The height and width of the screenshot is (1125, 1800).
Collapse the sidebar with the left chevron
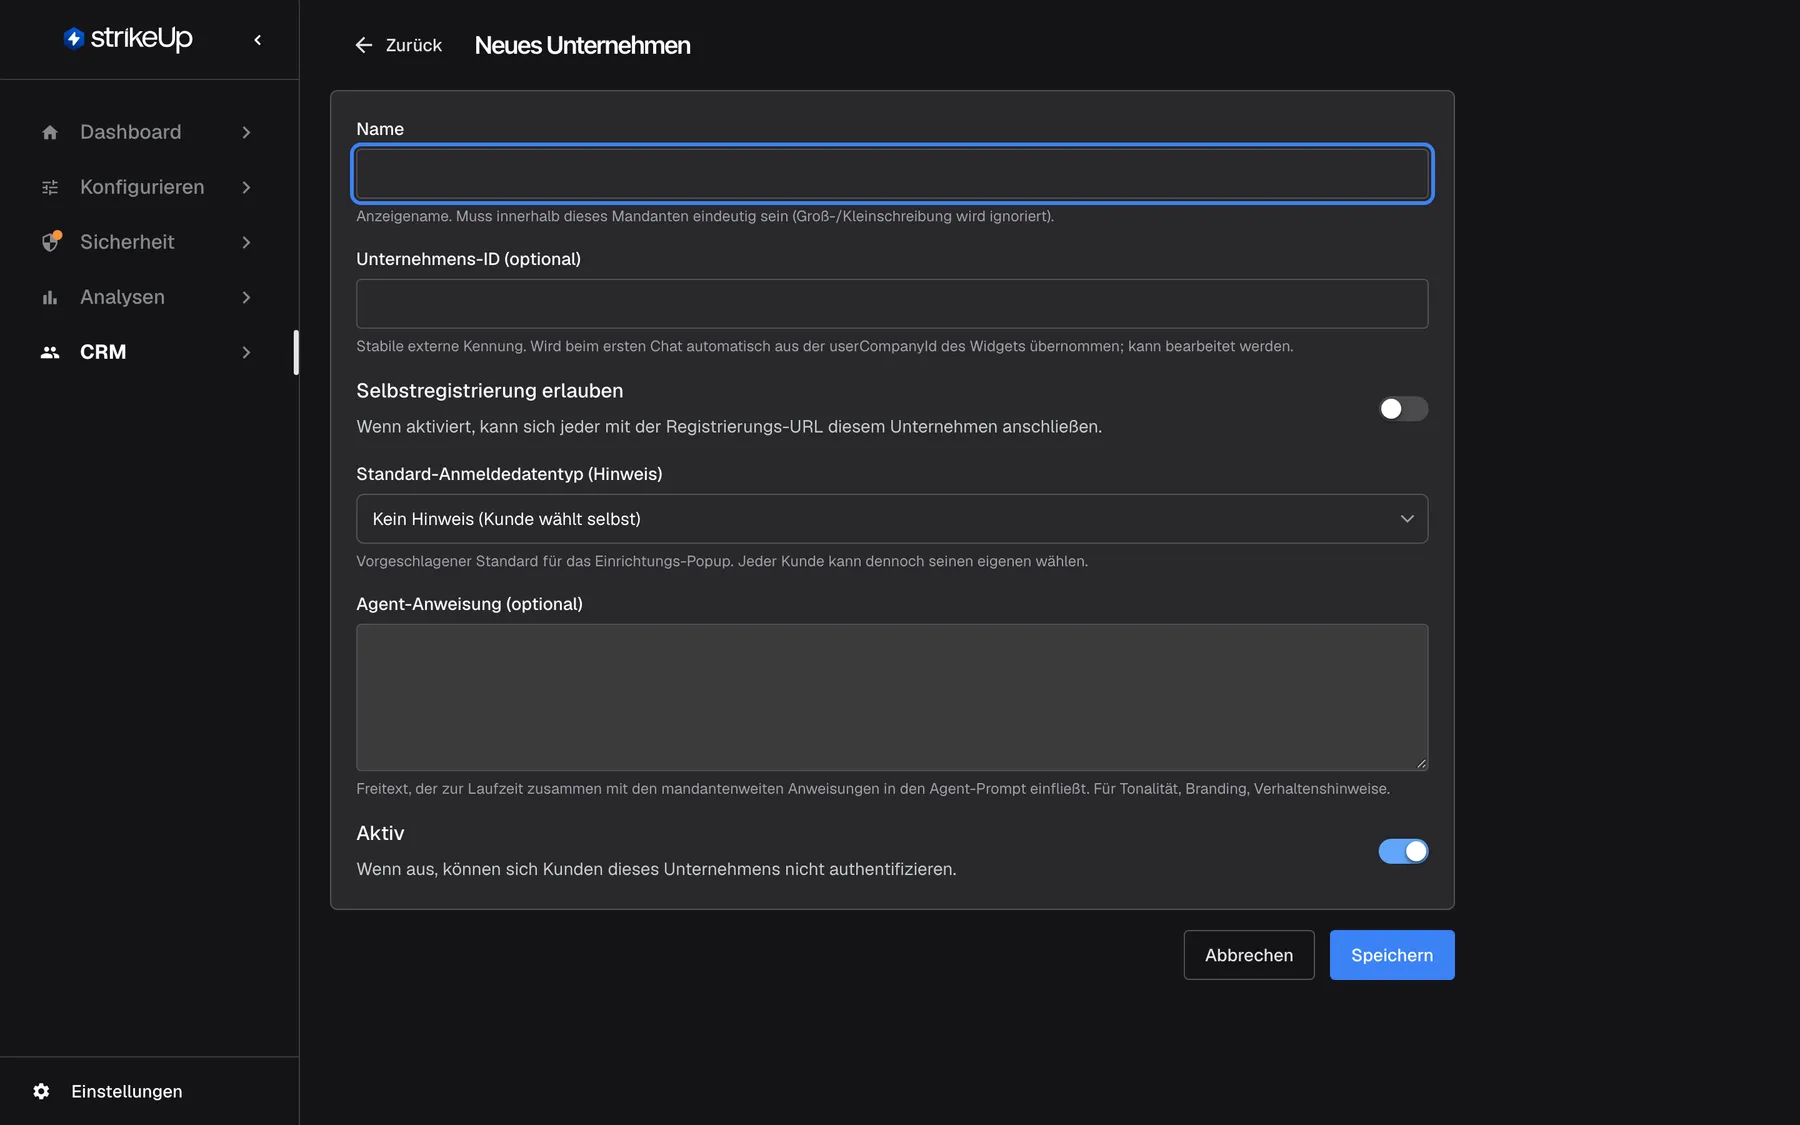pyautogui.click(x=258, y=40)
